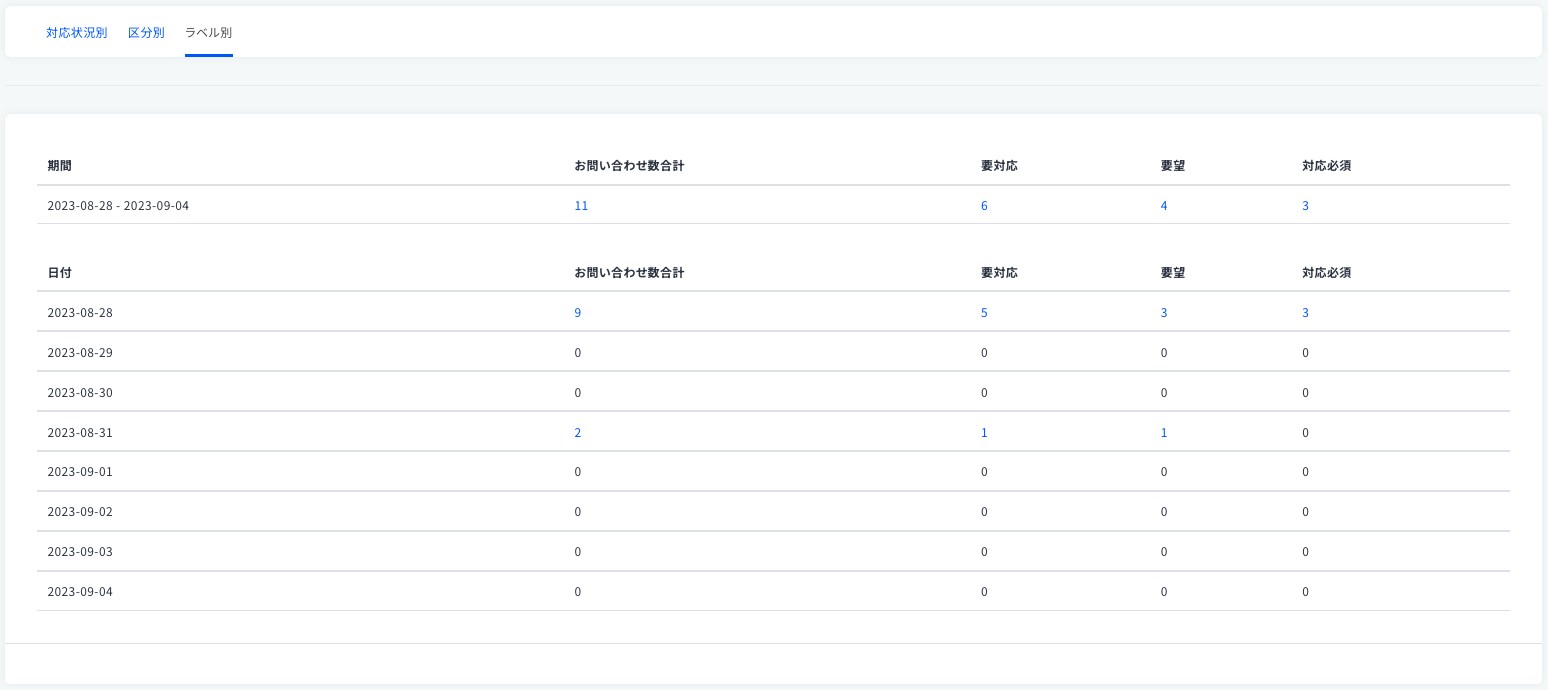Image resolution: width=1548 pixels, height=690 pixels.
Task: Click the 2023-09-04 date cell
Action: [80, 592]
